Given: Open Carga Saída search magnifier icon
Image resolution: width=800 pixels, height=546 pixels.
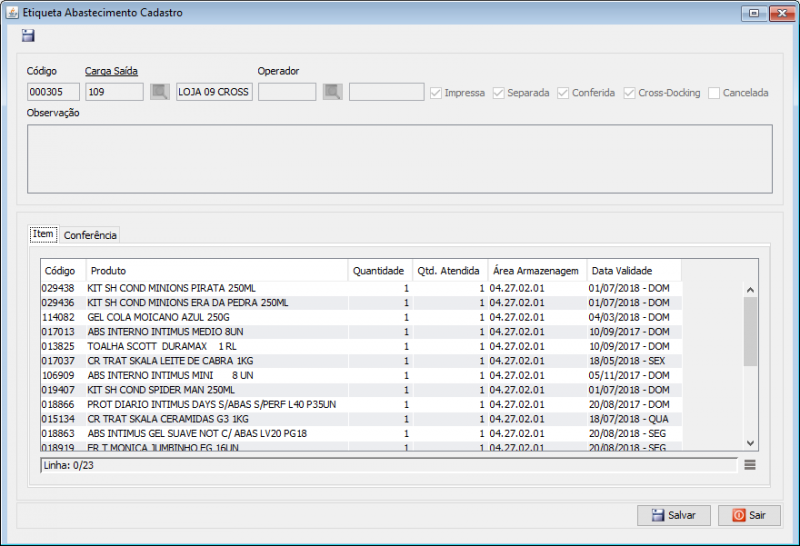Looking at the screenshot, I should (x=160, y=92).
